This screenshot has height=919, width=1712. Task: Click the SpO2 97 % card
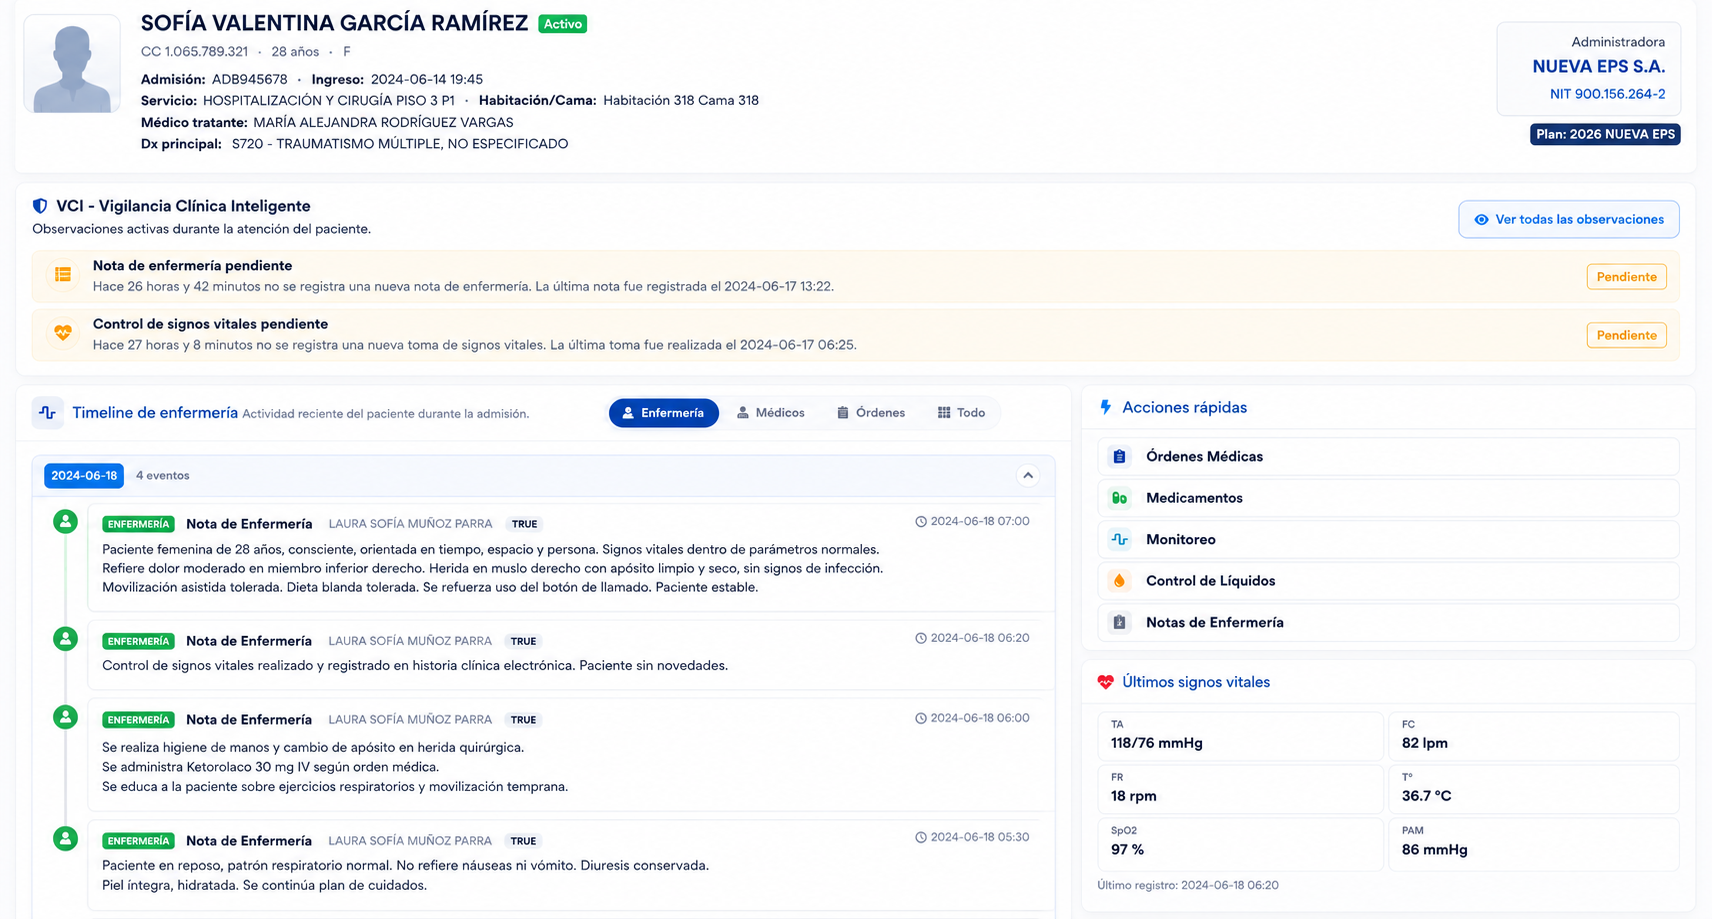(1240, 843)
